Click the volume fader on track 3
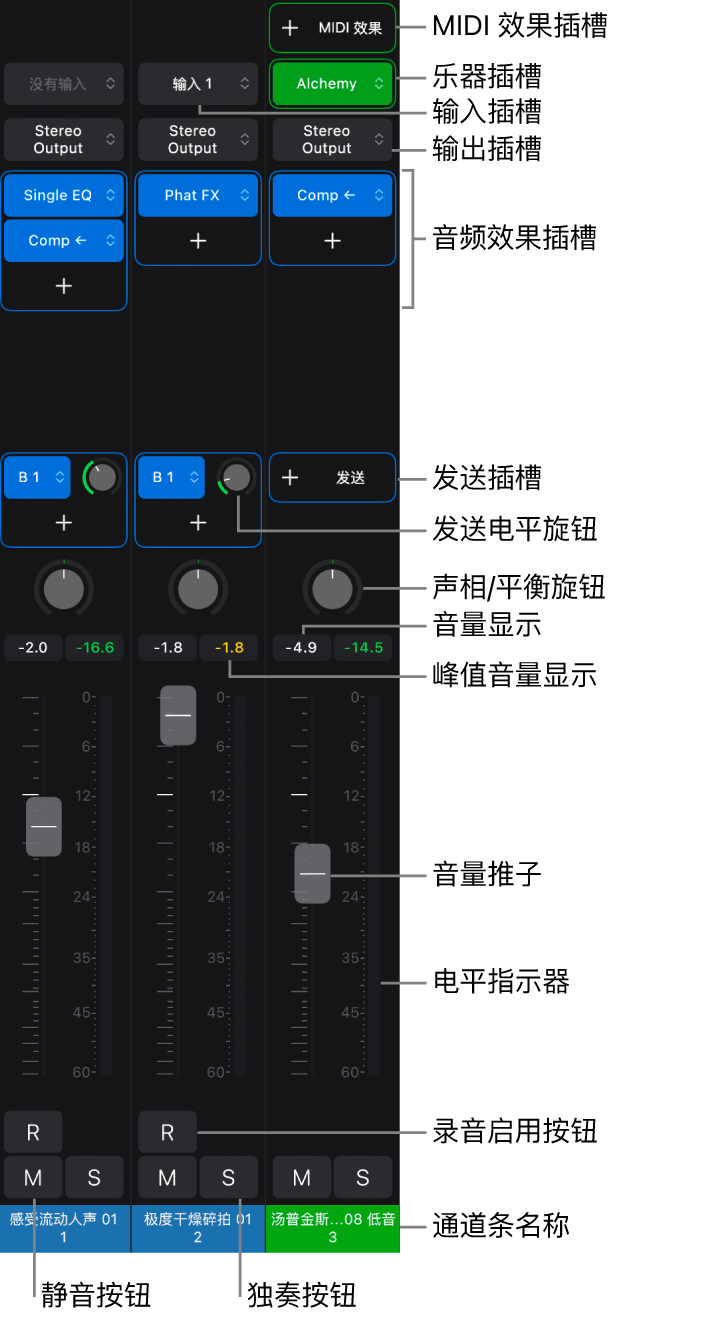718x1322 pixels. 312,873
